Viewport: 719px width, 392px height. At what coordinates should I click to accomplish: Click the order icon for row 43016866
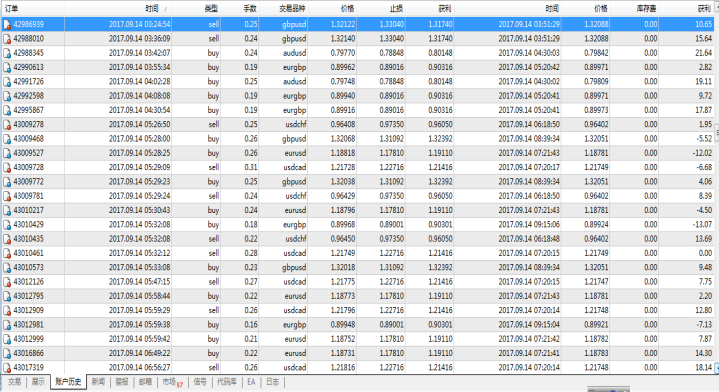coord(7,353)
